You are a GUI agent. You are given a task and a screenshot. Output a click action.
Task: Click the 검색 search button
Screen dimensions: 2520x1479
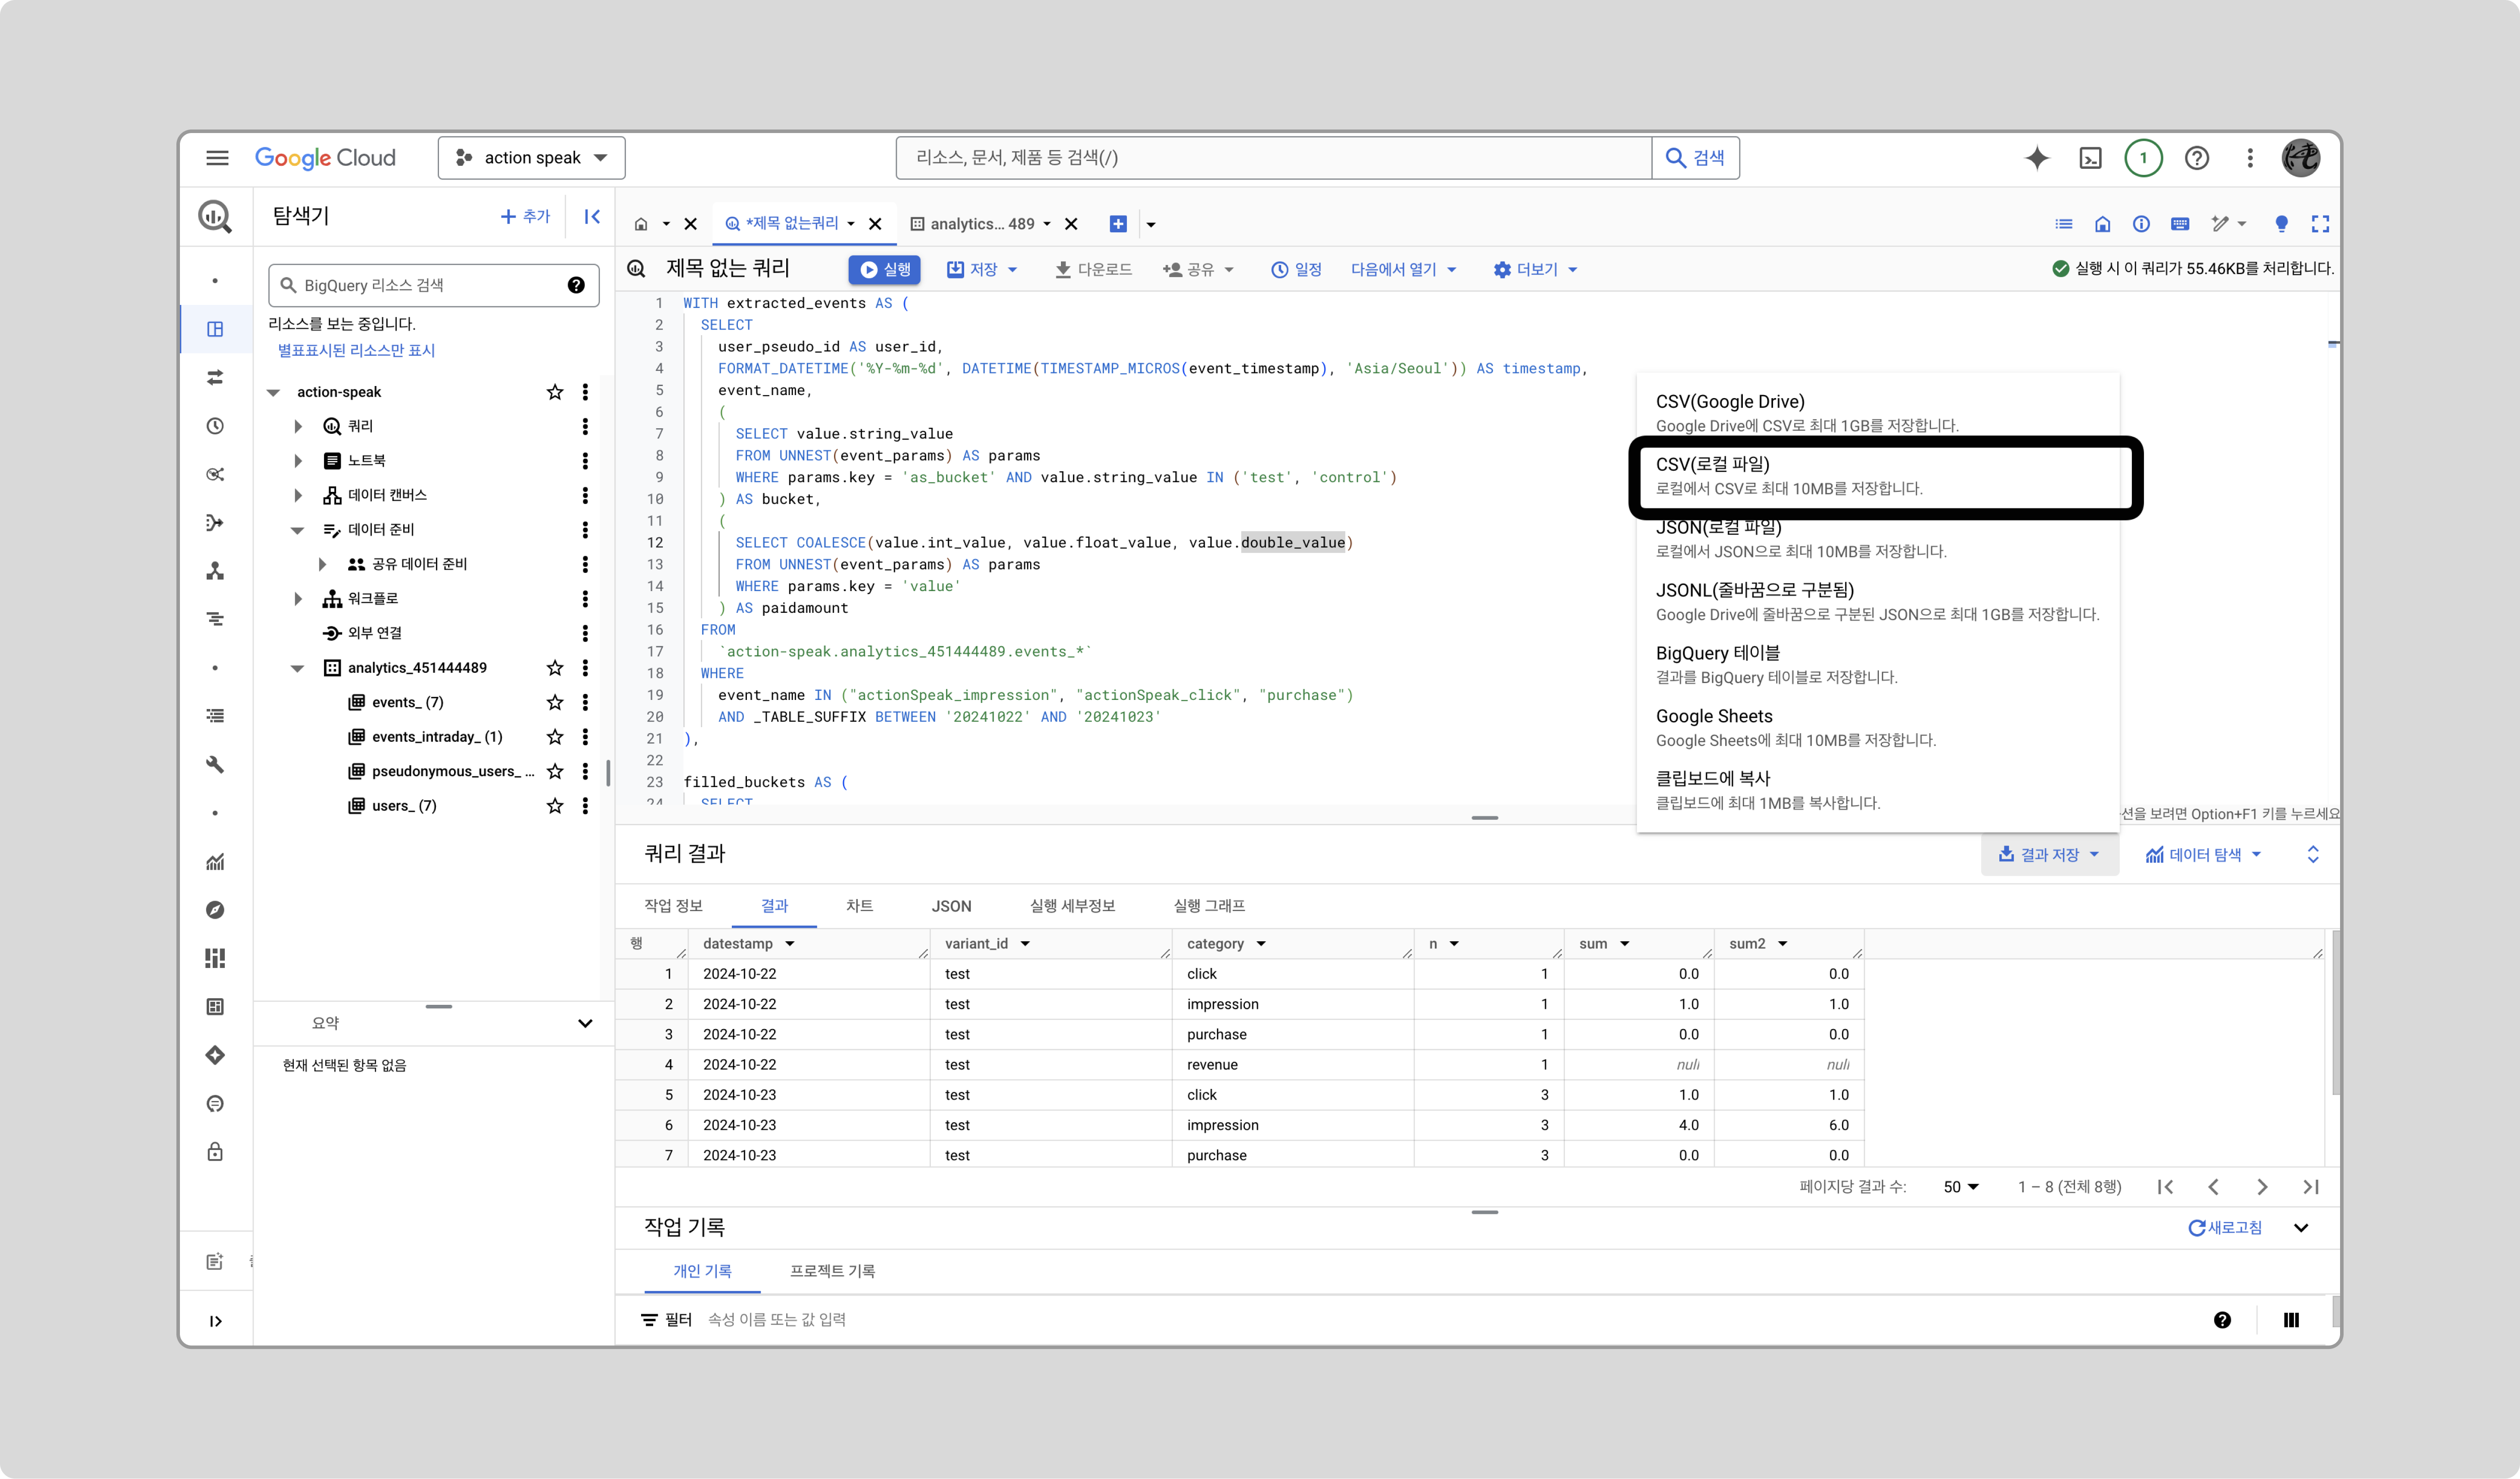1695,158
